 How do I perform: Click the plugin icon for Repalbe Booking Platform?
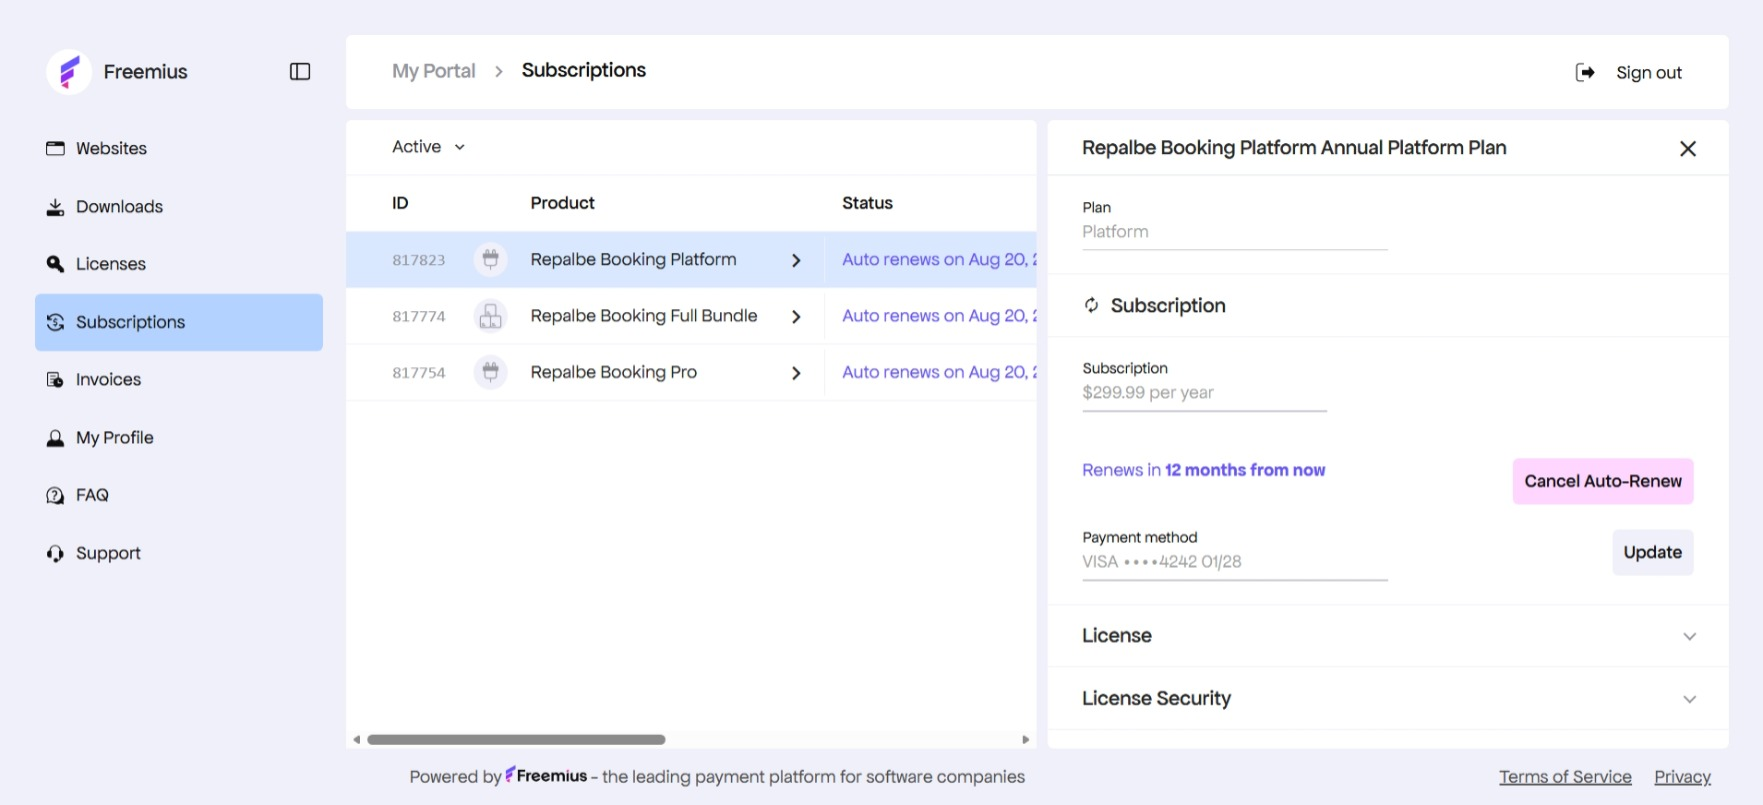tap(490, 260)
